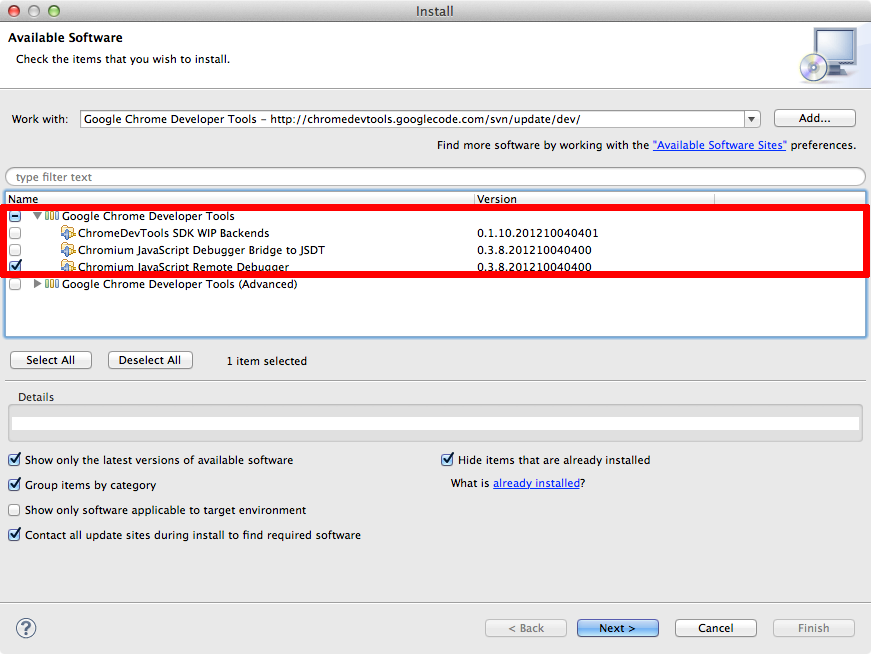Click the Details text area
The image size is (871, 654).
436,423
